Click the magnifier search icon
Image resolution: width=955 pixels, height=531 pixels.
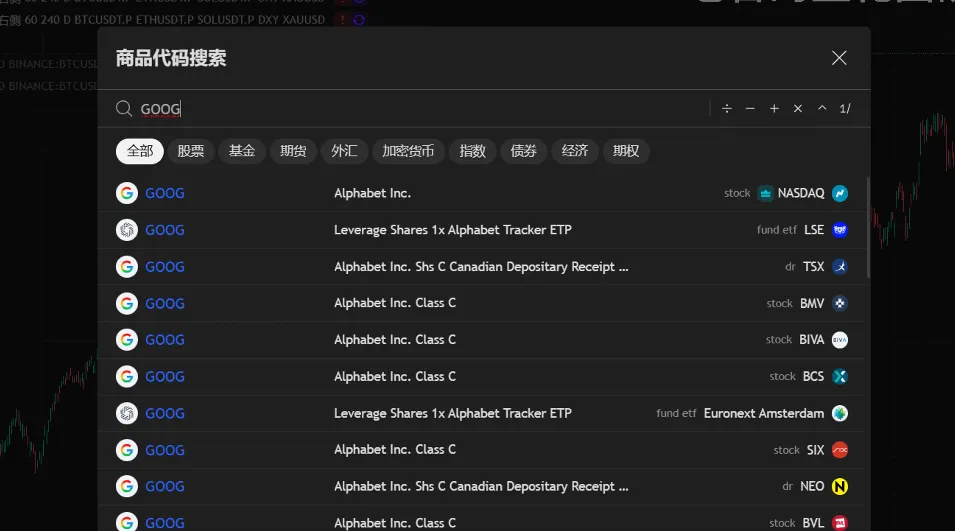pos(124,108)
